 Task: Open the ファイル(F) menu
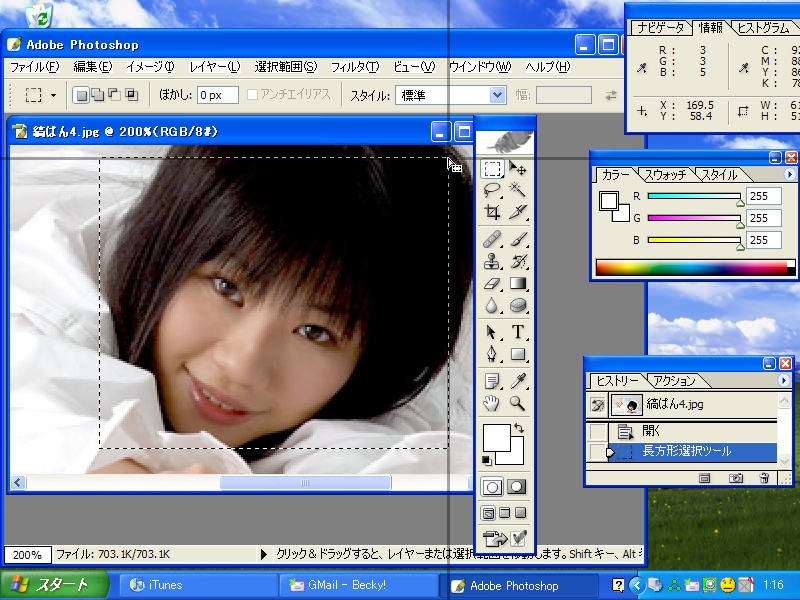[35, 67]
